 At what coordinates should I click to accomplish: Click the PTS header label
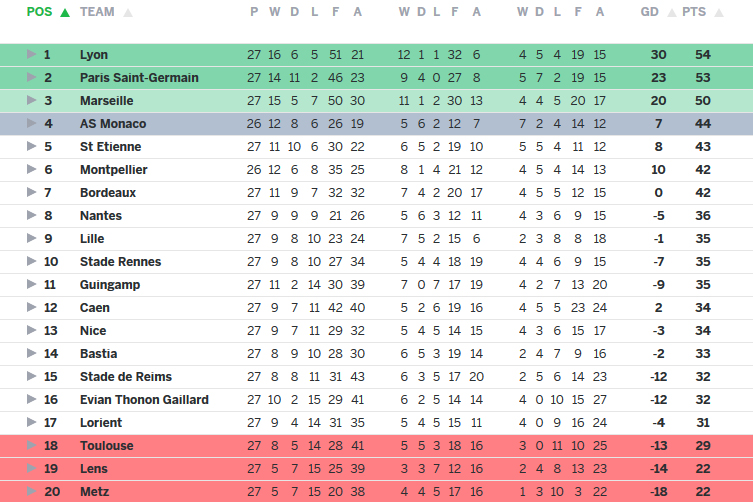pyautogui.click(x=693, y=12)
